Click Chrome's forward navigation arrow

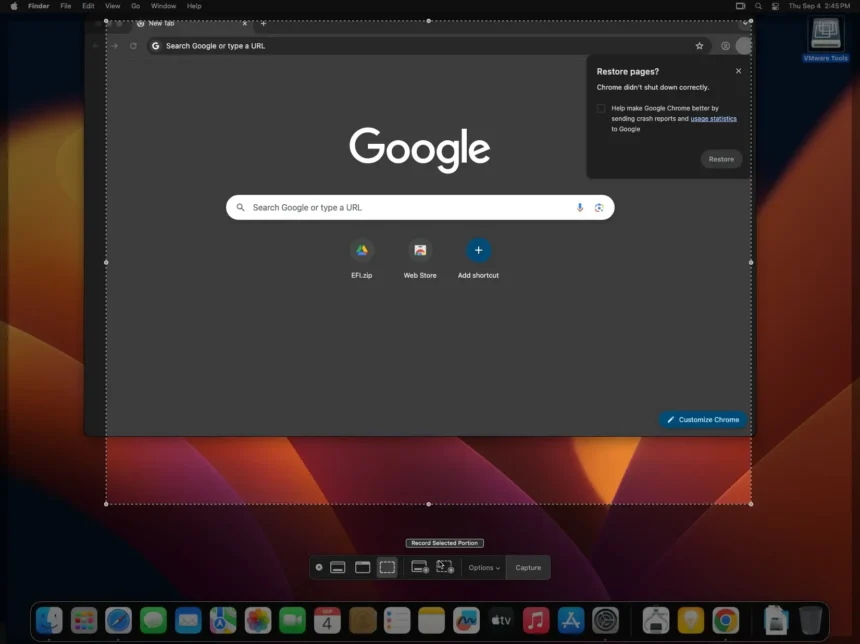click(115, 46)
